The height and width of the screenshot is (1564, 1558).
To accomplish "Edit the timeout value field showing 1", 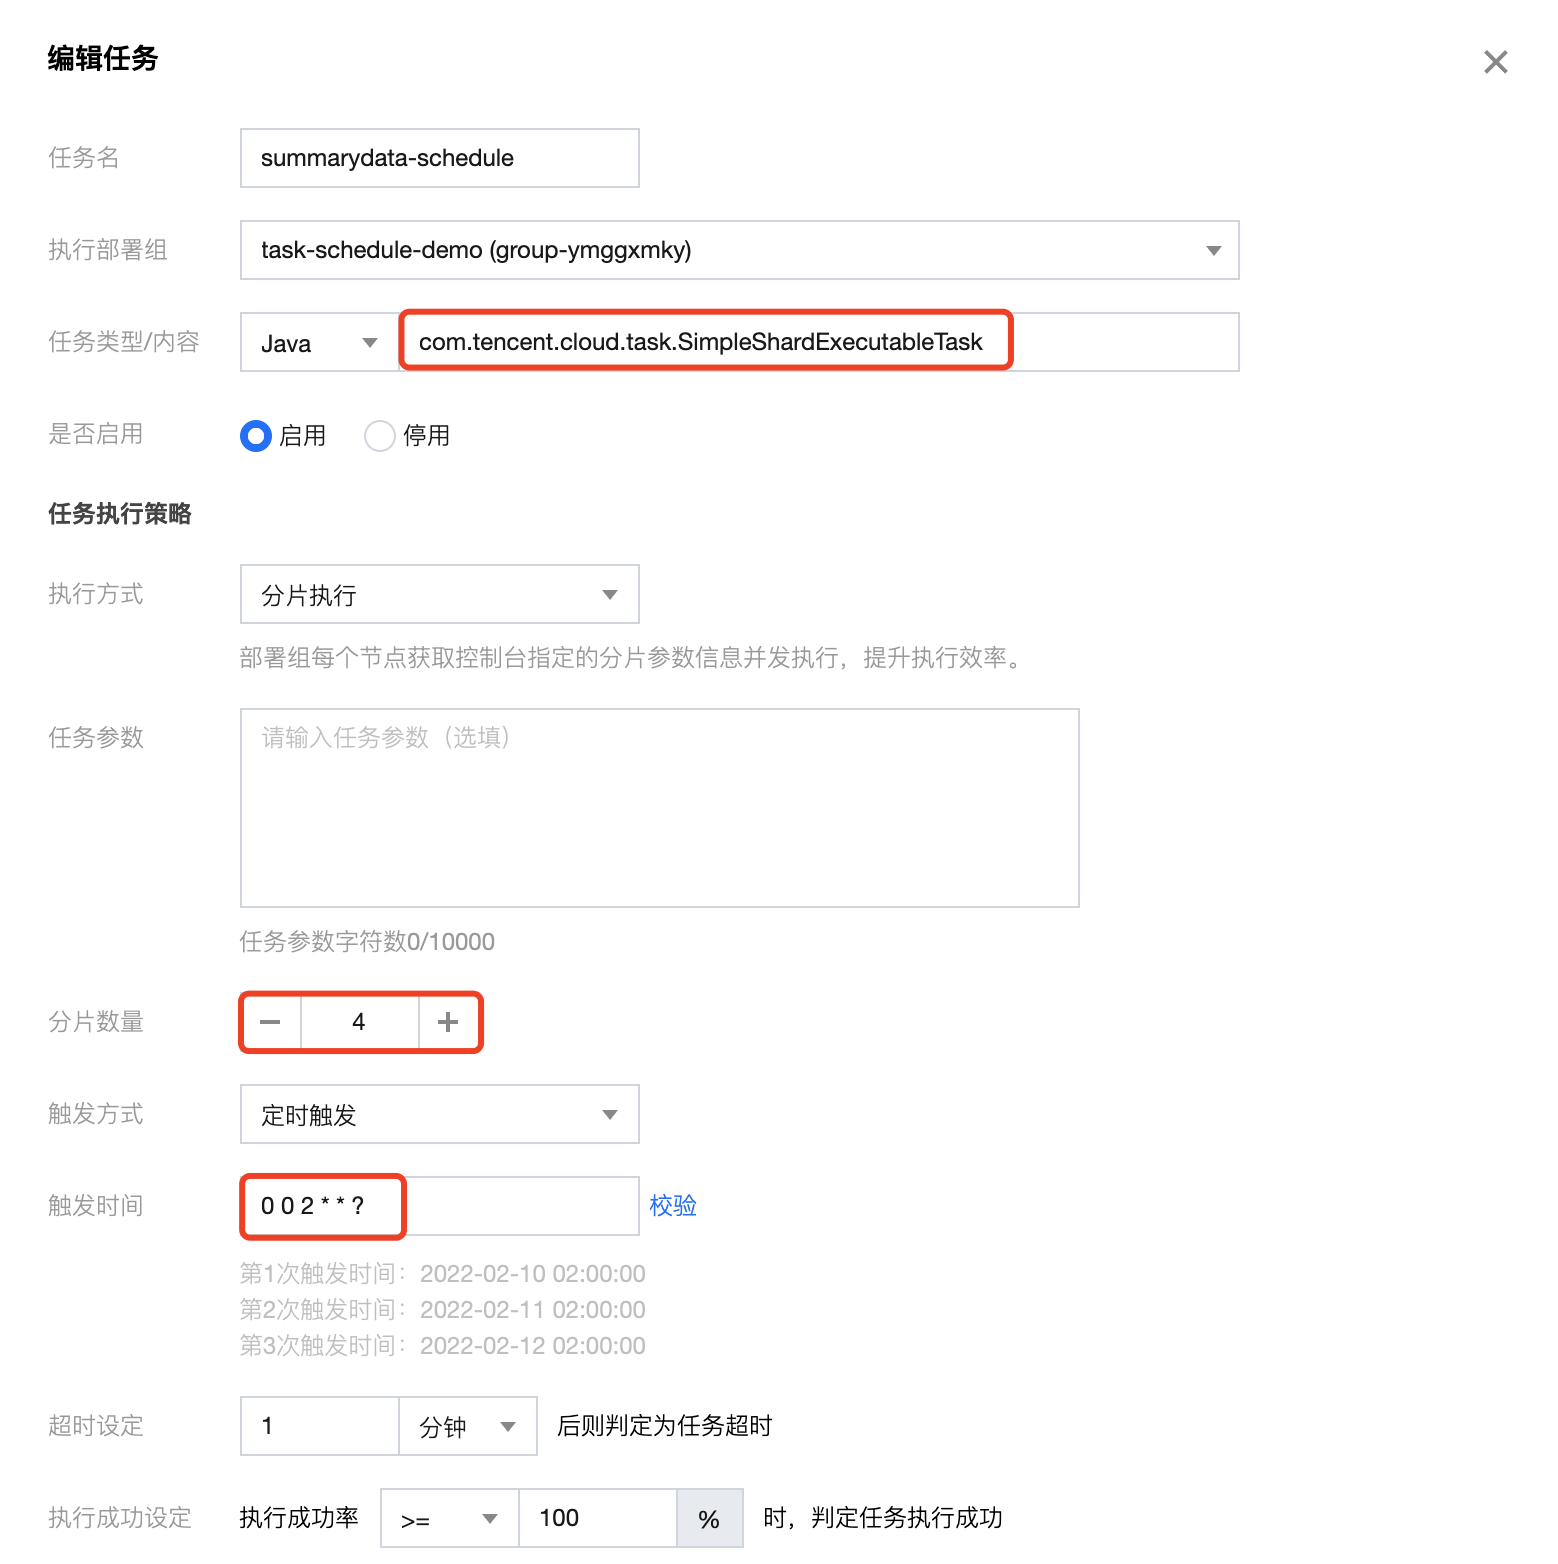I will [318, 1426].
